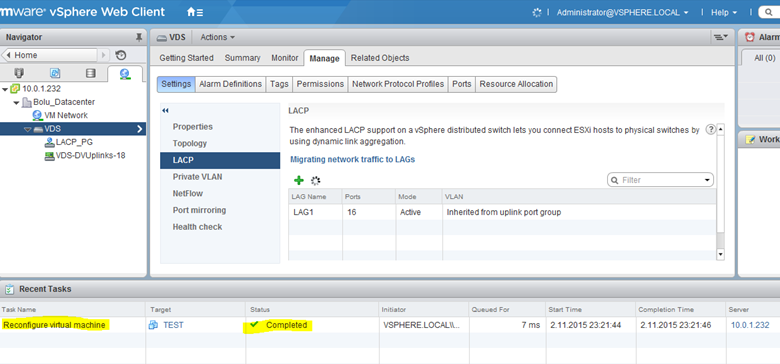The width and height of the screenshot is (780, 364).
Task: Click the loading tasks spinner icon in header
Action: [x=536, y=12]
